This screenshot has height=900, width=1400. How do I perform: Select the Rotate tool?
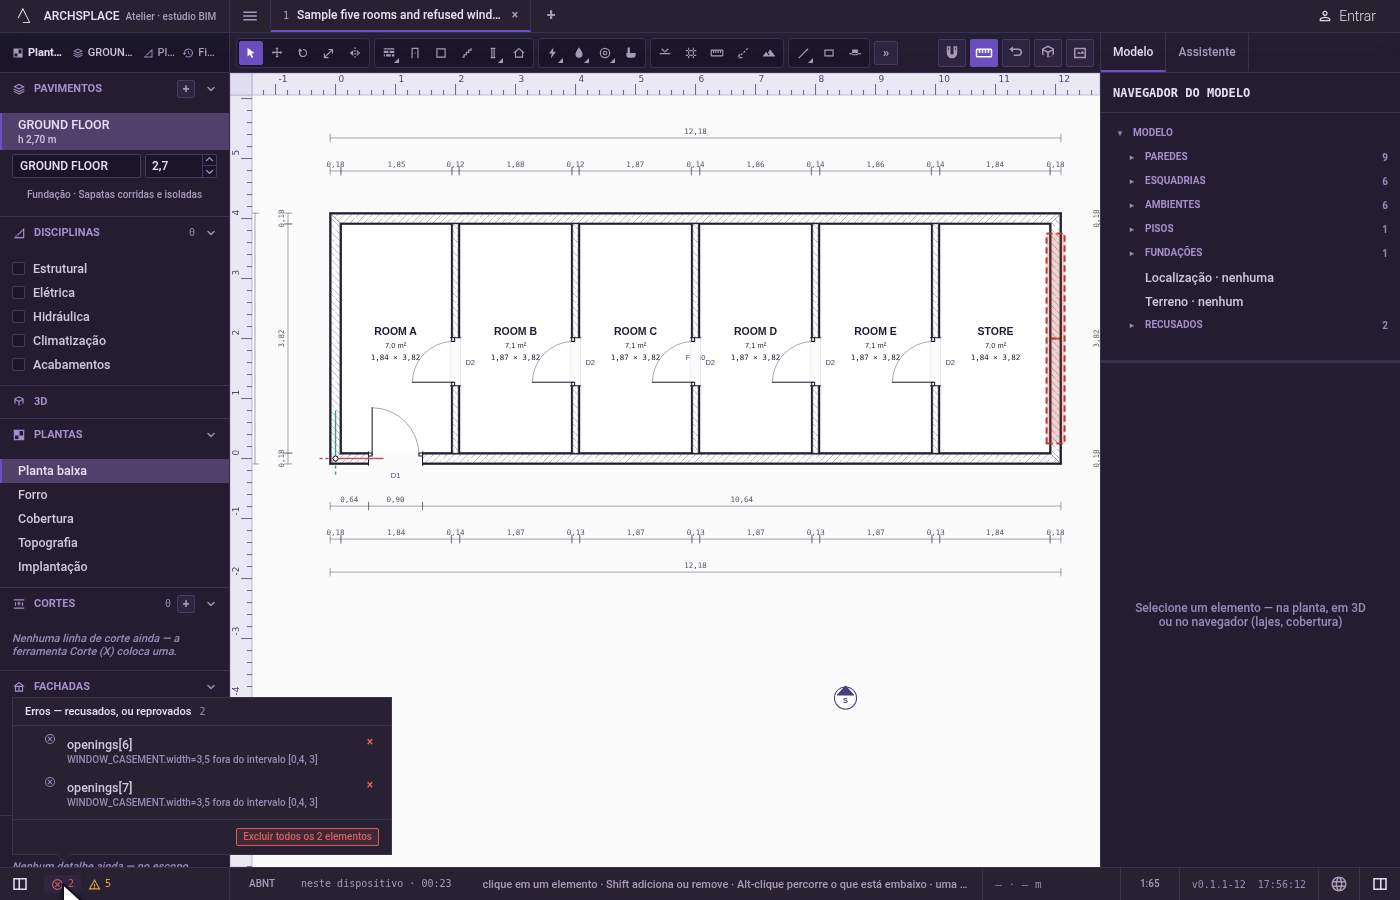click(303, 53)
